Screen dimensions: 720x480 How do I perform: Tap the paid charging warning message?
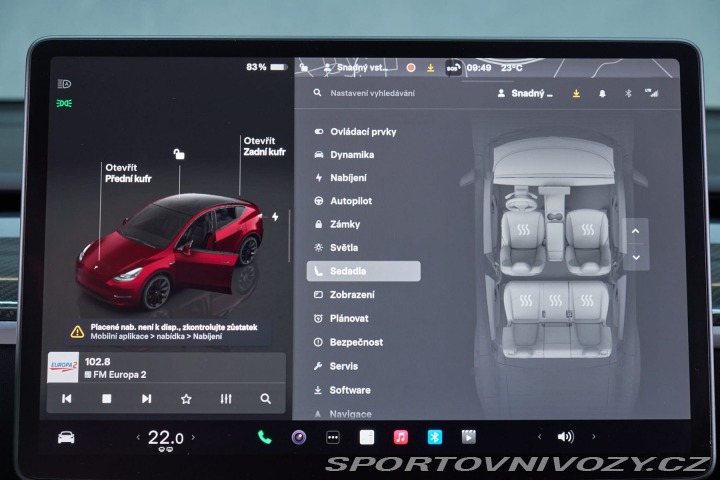click(x=170, y=331)
